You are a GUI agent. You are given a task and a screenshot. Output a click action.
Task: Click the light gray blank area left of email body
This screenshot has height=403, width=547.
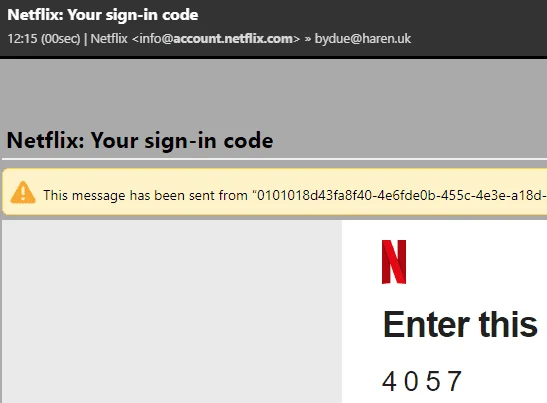click(172, 311)
